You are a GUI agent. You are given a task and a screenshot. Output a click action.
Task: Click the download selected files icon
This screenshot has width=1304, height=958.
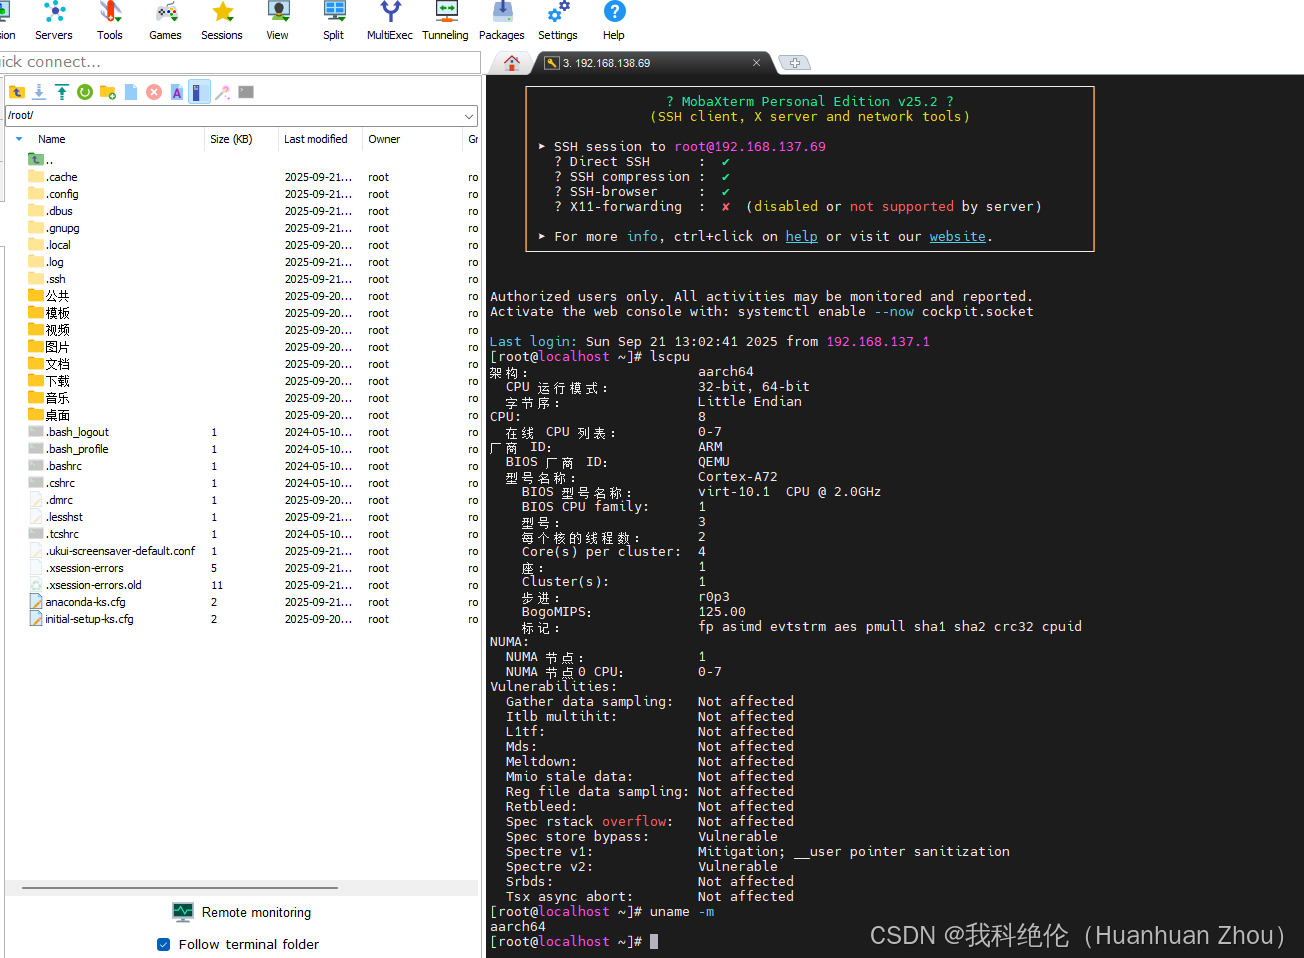pyautogui.click(x=39, y=92)
